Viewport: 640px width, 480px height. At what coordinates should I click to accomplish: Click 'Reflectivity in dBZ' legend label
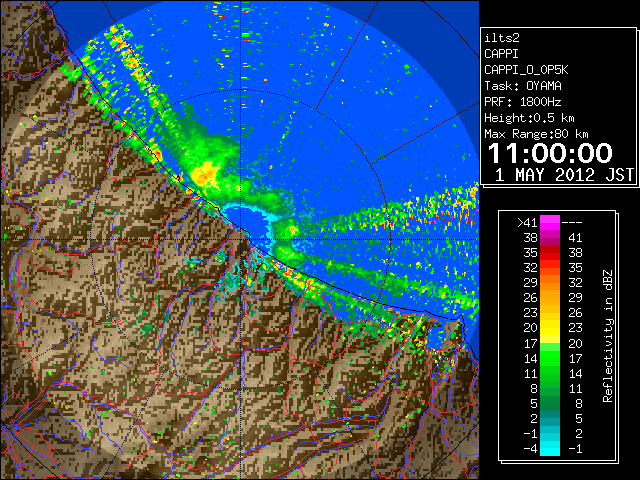(607, 336)
